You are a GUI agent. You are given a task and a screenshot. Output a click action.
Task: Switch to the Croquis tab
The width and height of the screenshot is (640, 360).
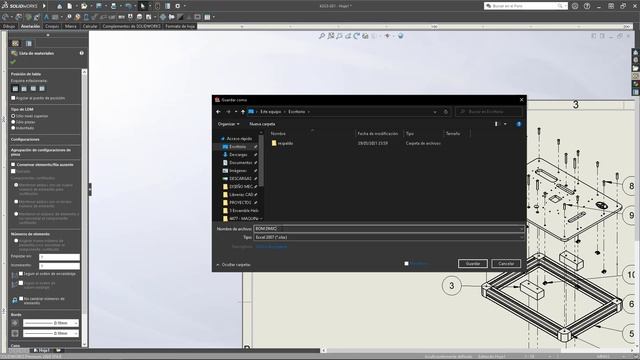point(52,26)
